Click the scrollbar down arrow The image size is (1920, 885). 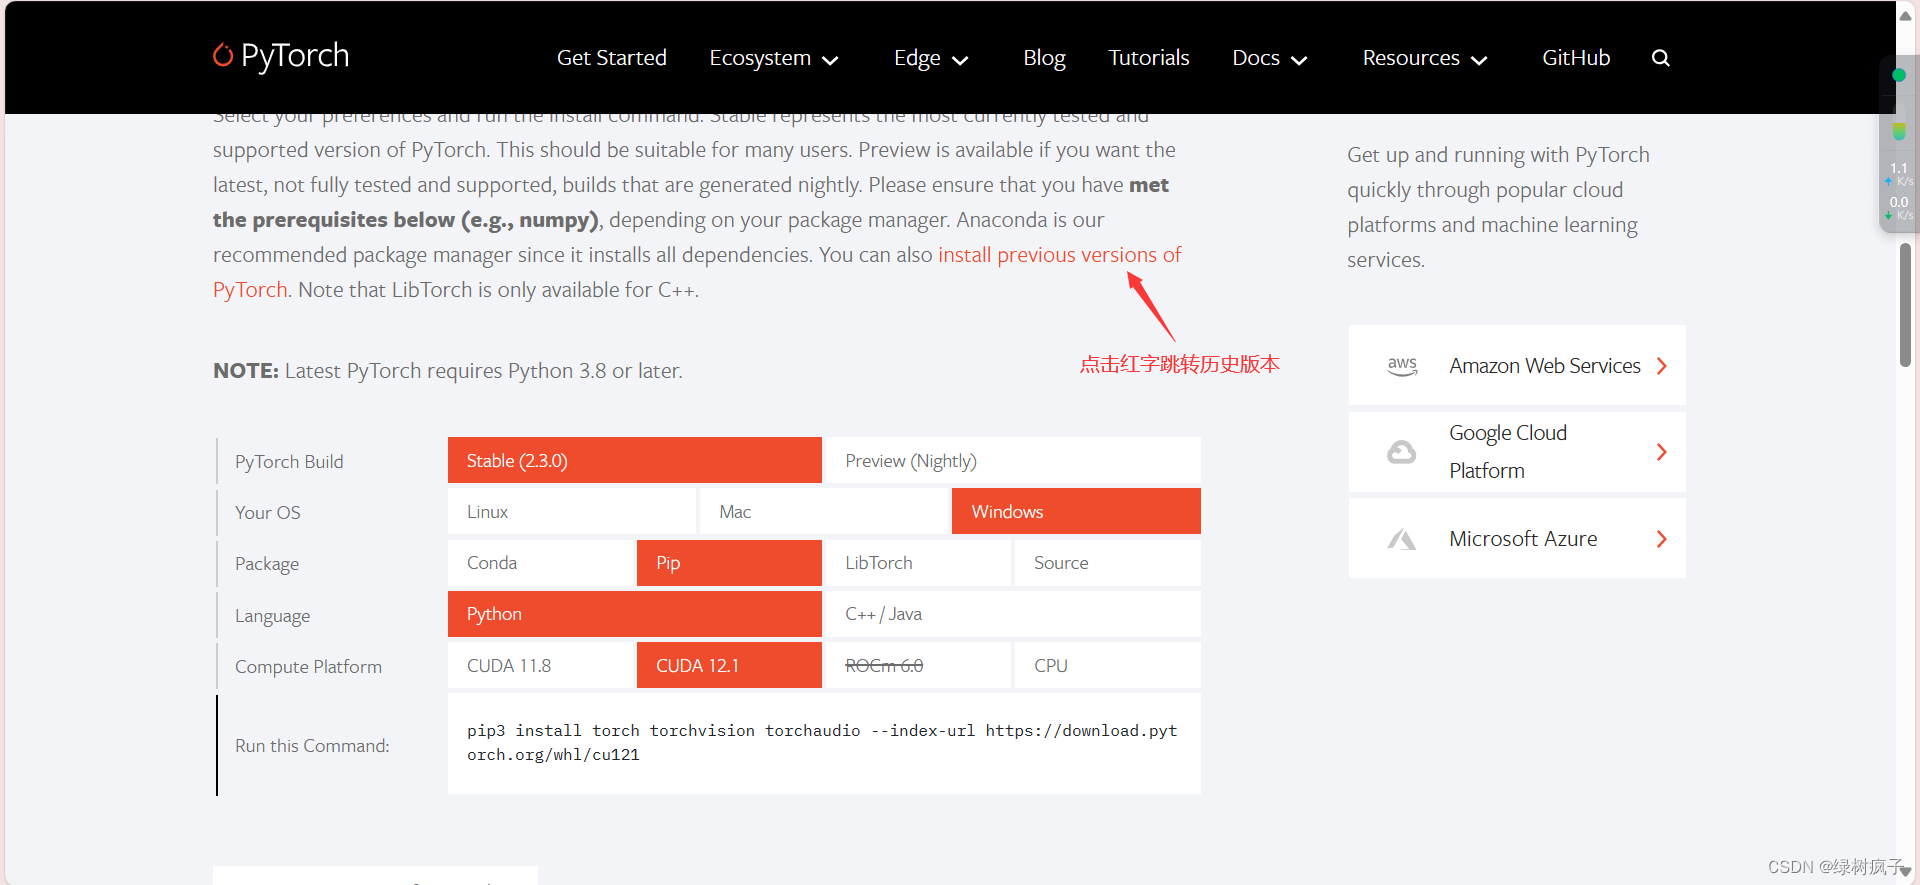pyautogui.click(x=1906, y=872)
